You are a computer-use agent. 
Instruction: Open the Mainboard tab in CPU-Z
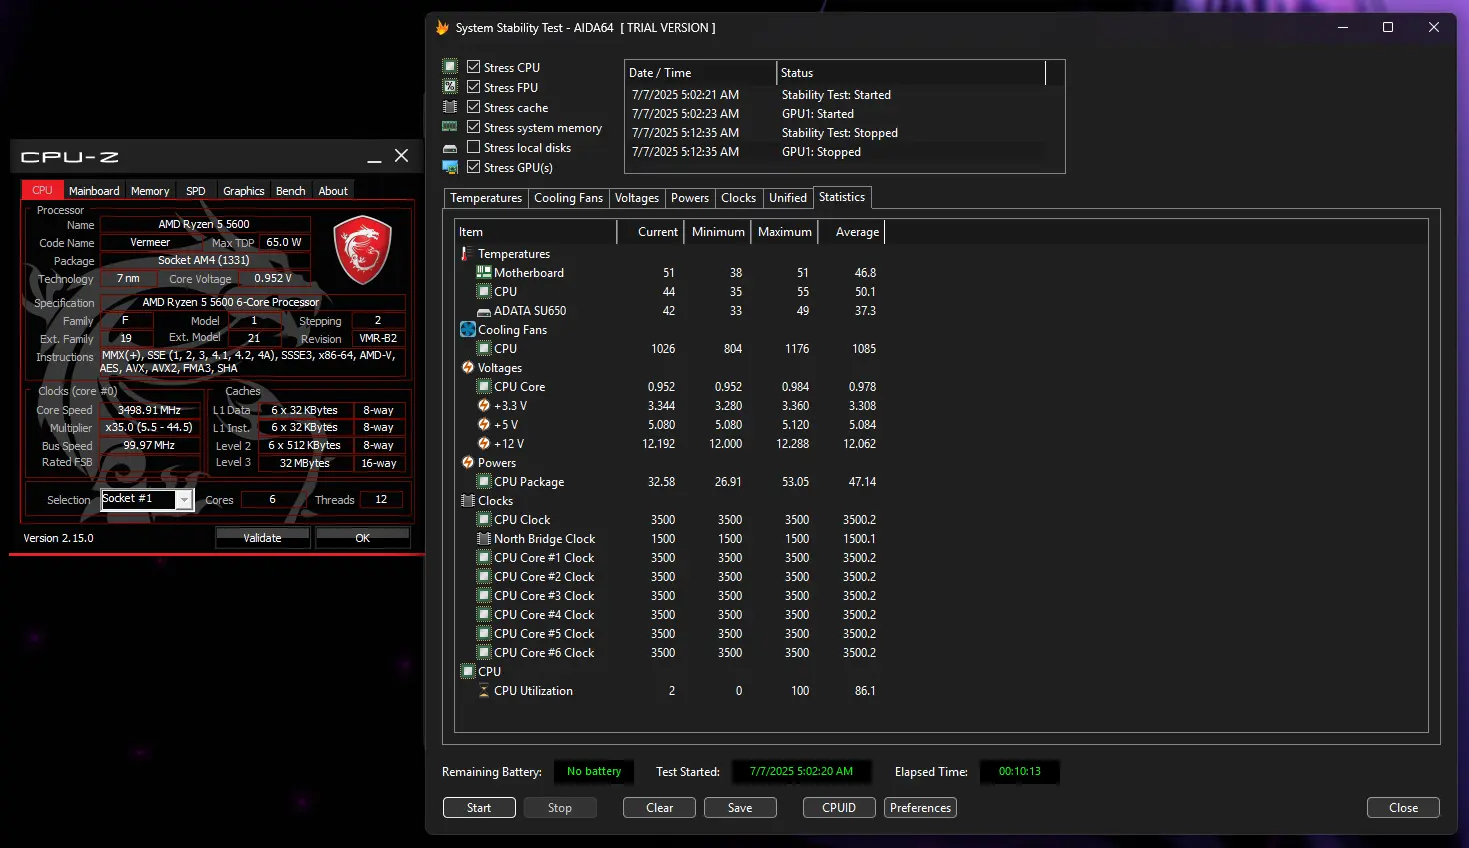tap(94, 191)
